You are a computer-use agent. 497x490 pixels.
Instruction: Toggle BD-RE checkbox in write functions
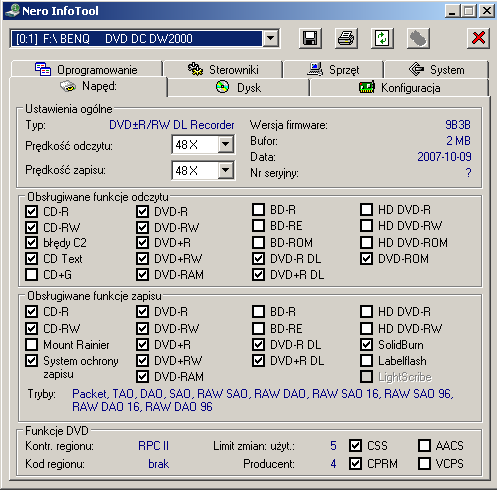click(258, 328)
